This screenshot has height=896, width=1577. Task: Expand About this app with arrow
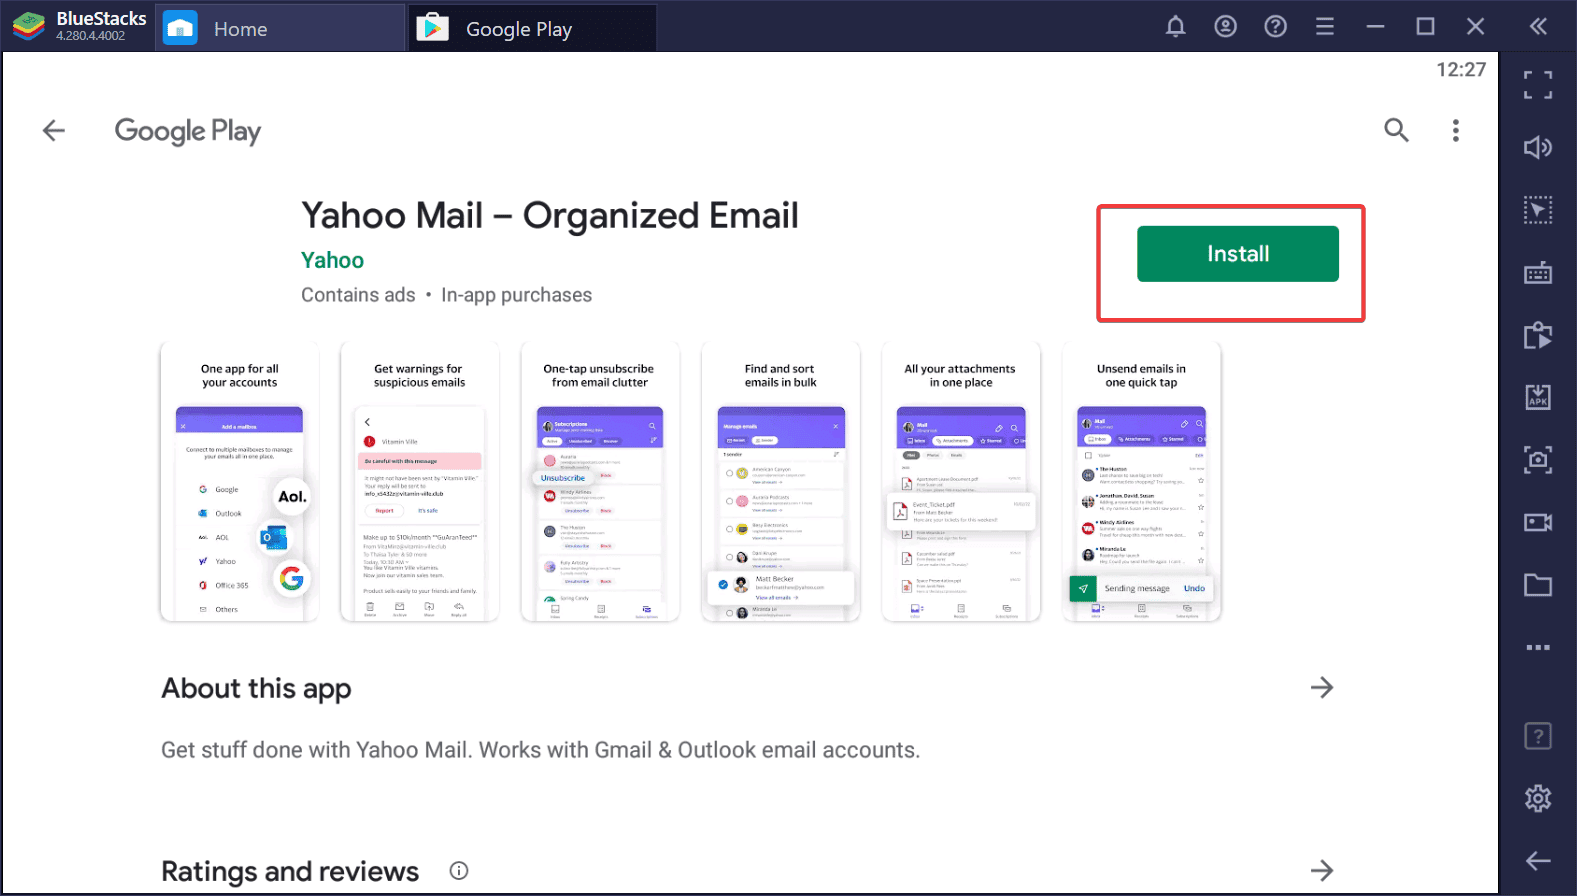pyautogui.click(x=1322, y=687)
